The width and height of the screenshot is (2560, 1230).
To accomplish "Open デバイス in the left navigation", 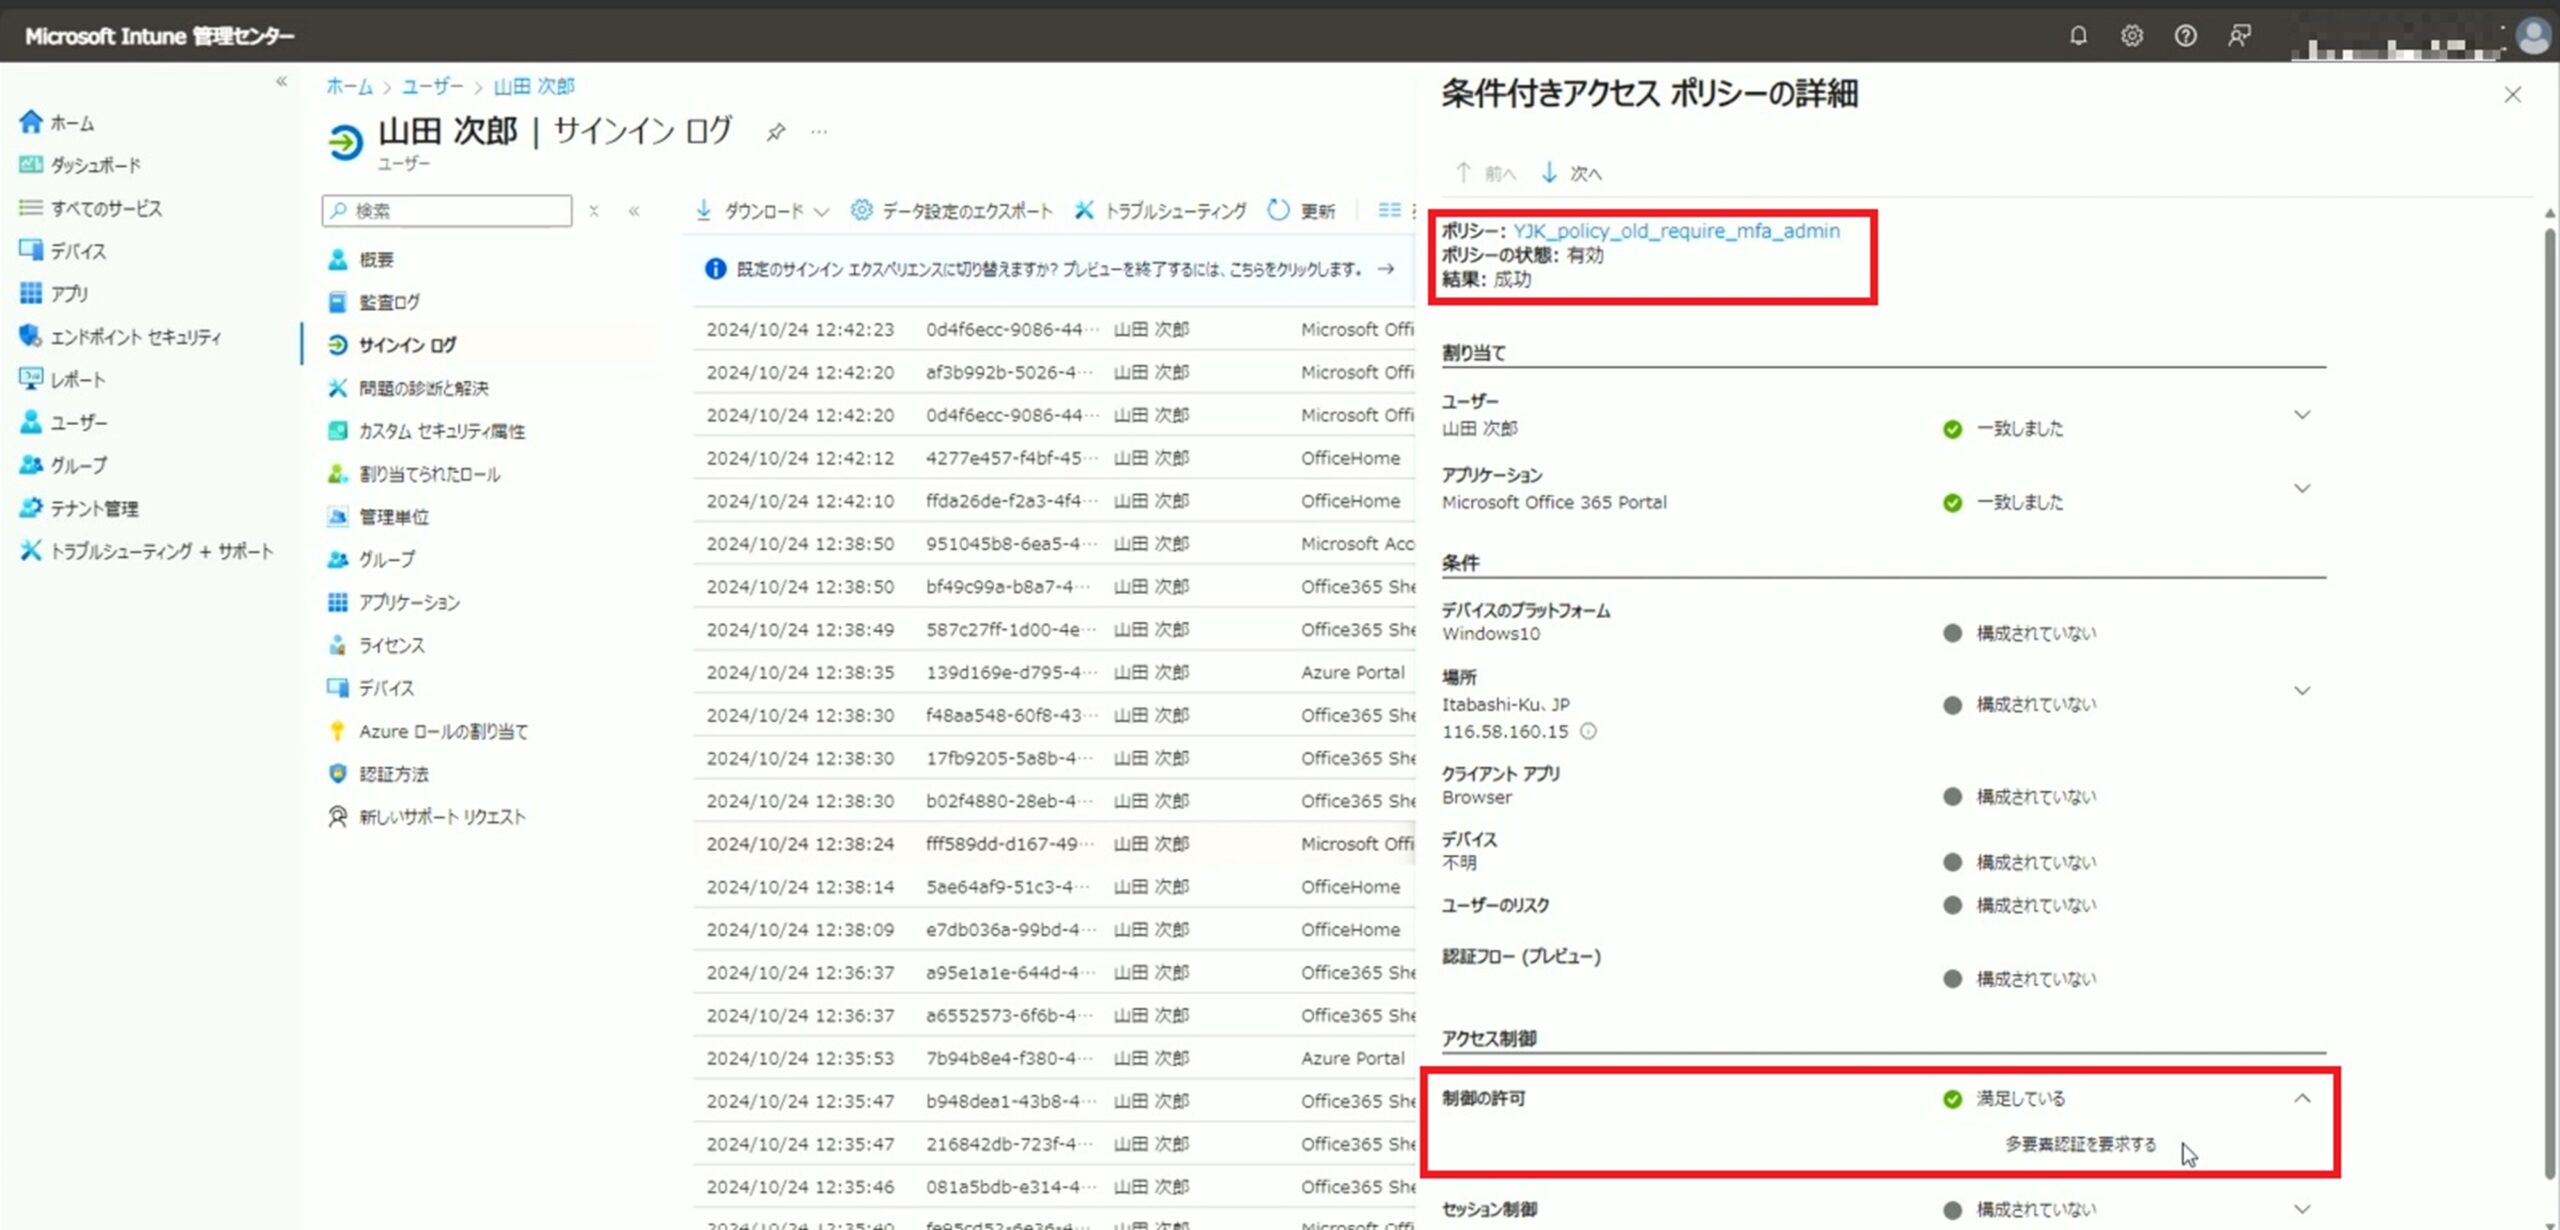I will pyautogui.click(x=62, y=251).
